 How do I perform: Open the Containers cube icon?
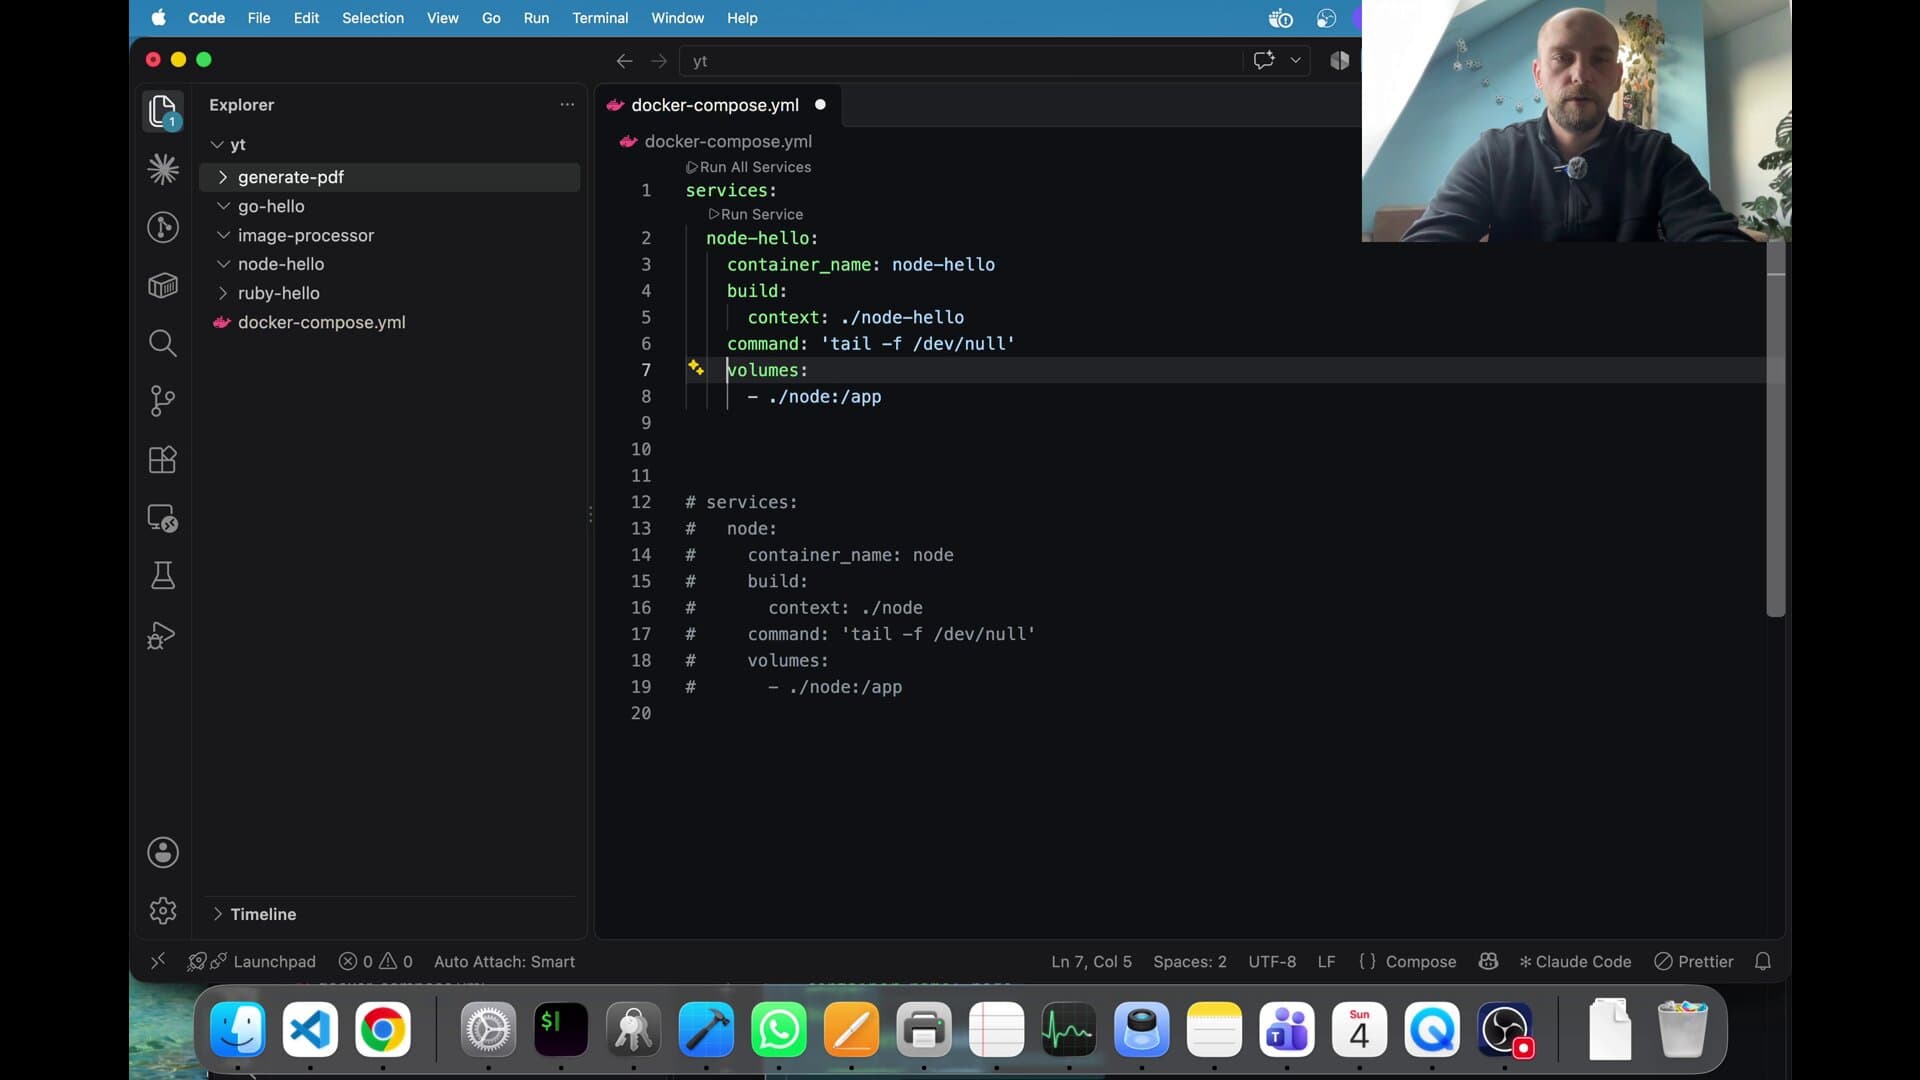163,285
